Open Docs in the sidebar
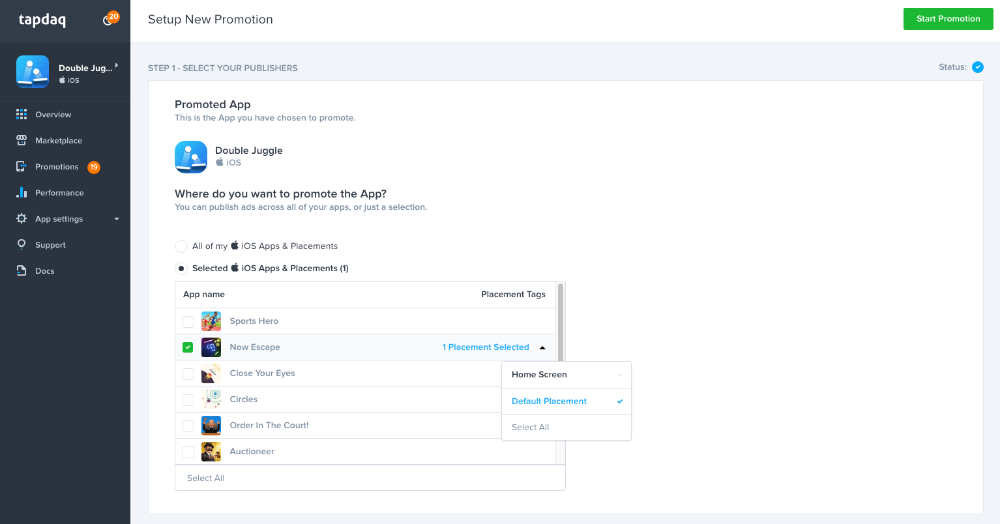The image size is (1000, 524). (45, 272)
